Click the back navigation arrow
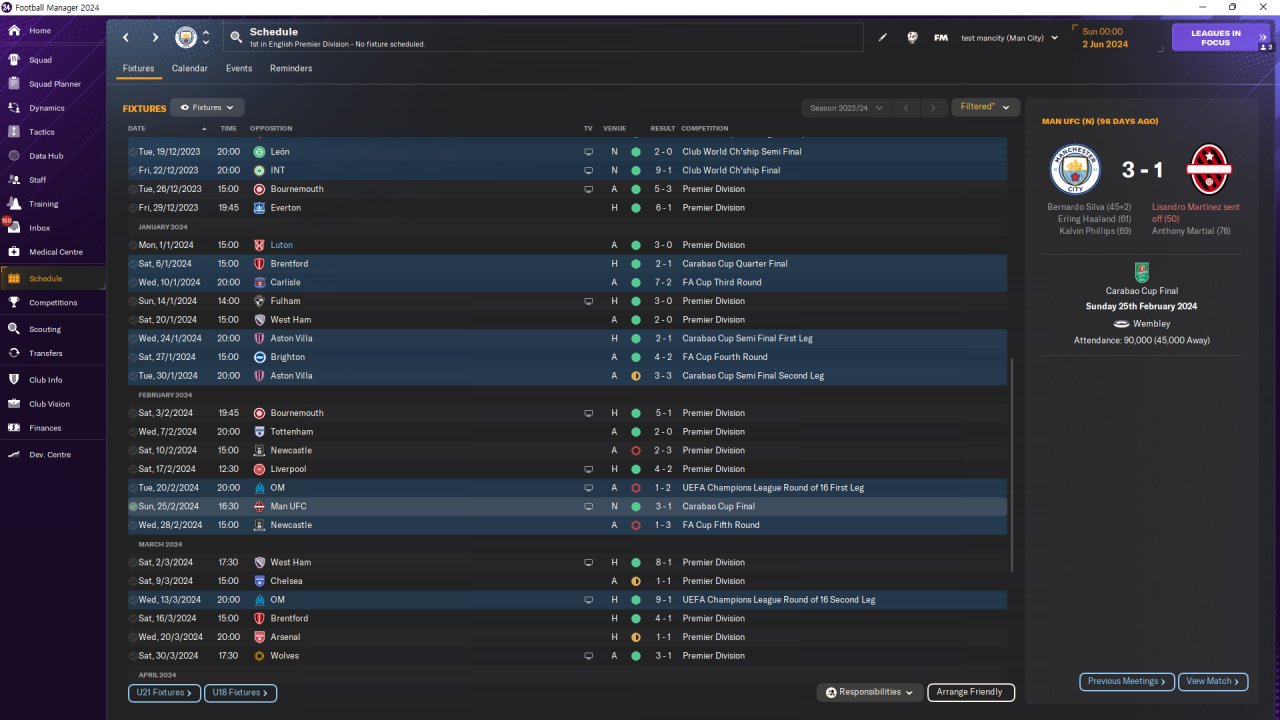 click(x=126, y=38)
